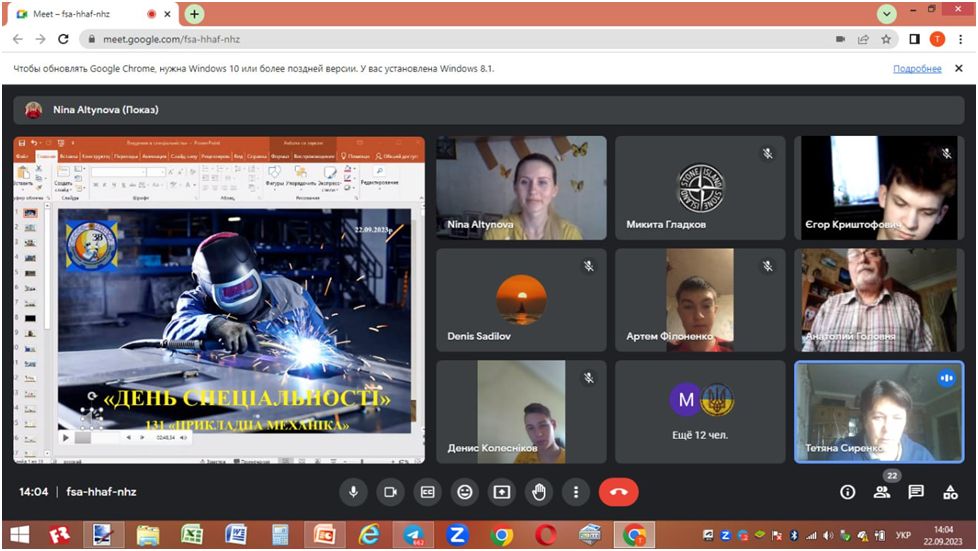Select Тетяна Сиренко video tile
The image size is (978, 551).
879,412
